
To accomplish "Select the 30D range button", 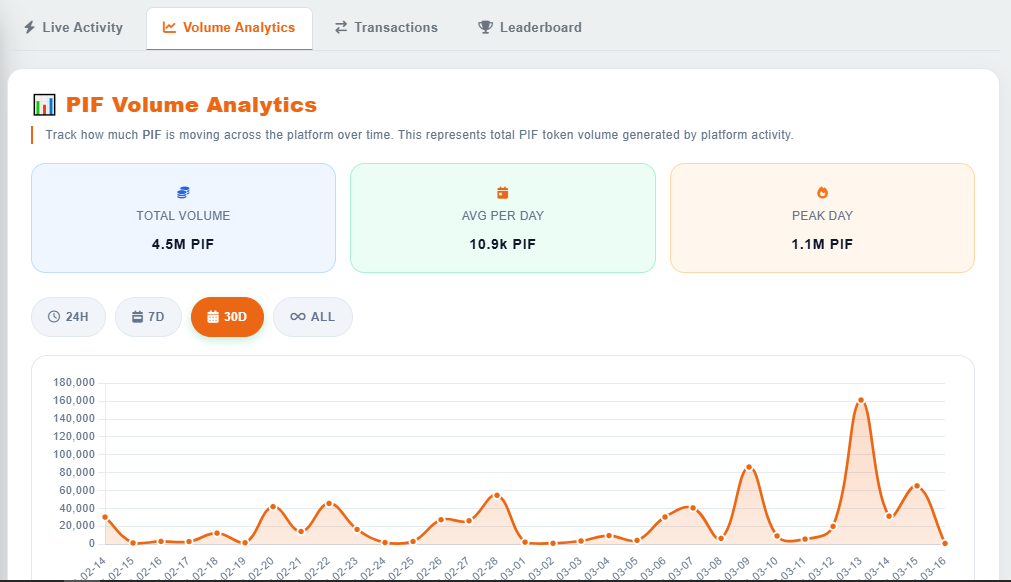I will [x=227, y=317].
